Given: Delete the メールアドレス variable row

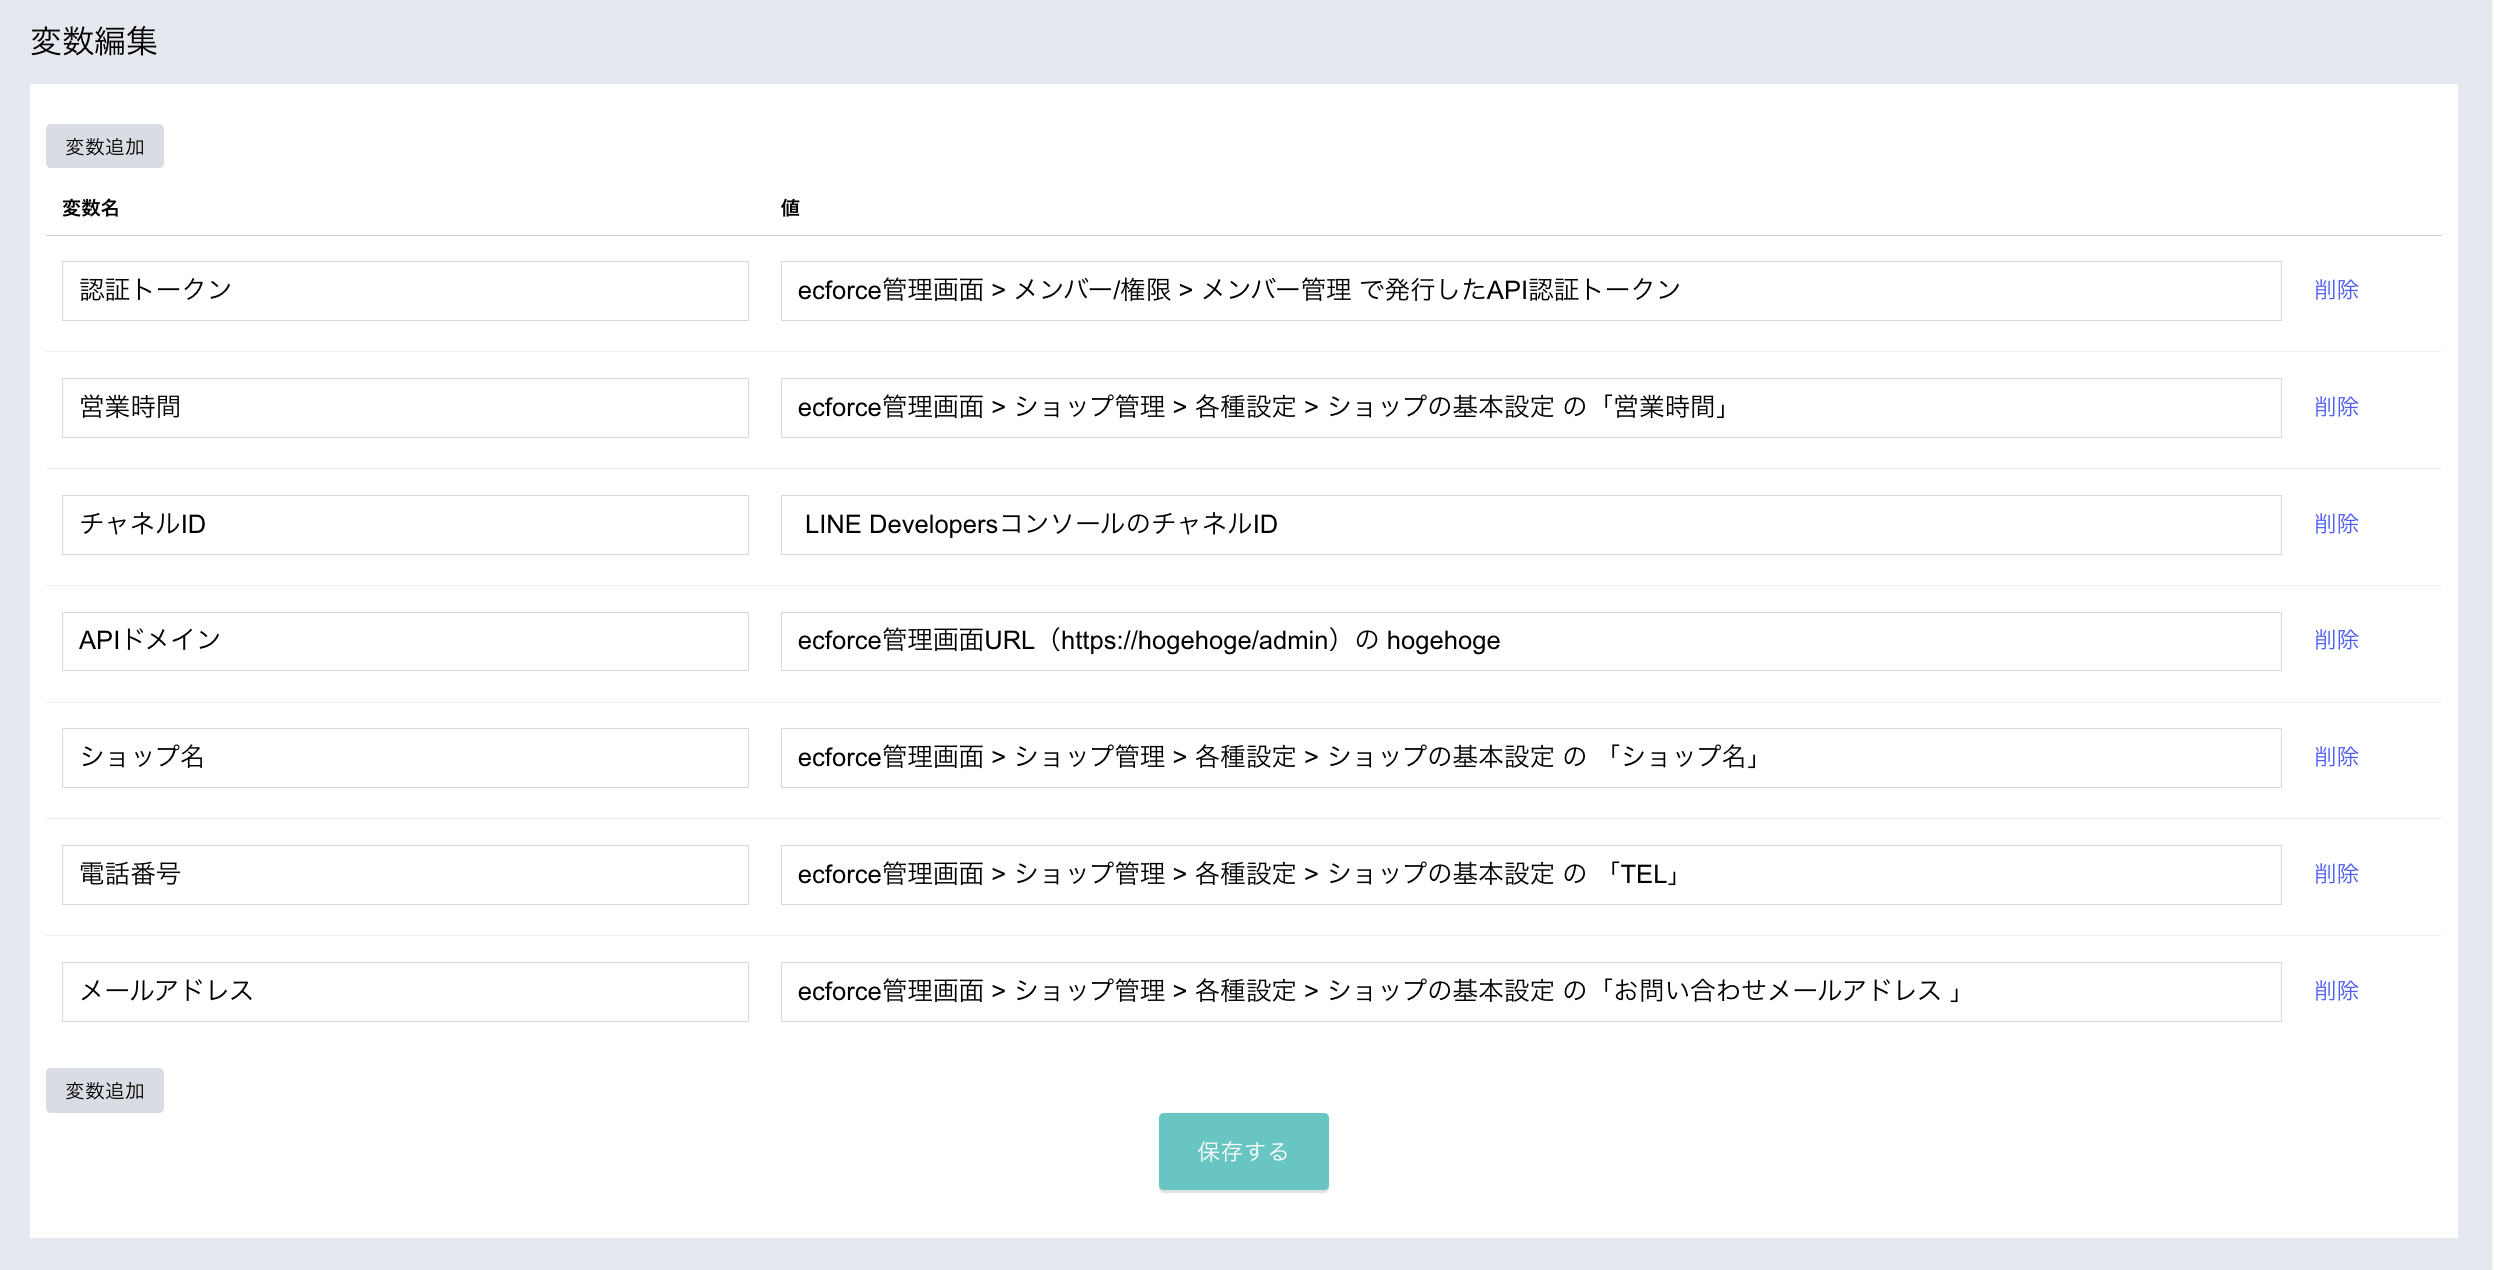Looking at the screenshot, I should [x=2336, y=991].
